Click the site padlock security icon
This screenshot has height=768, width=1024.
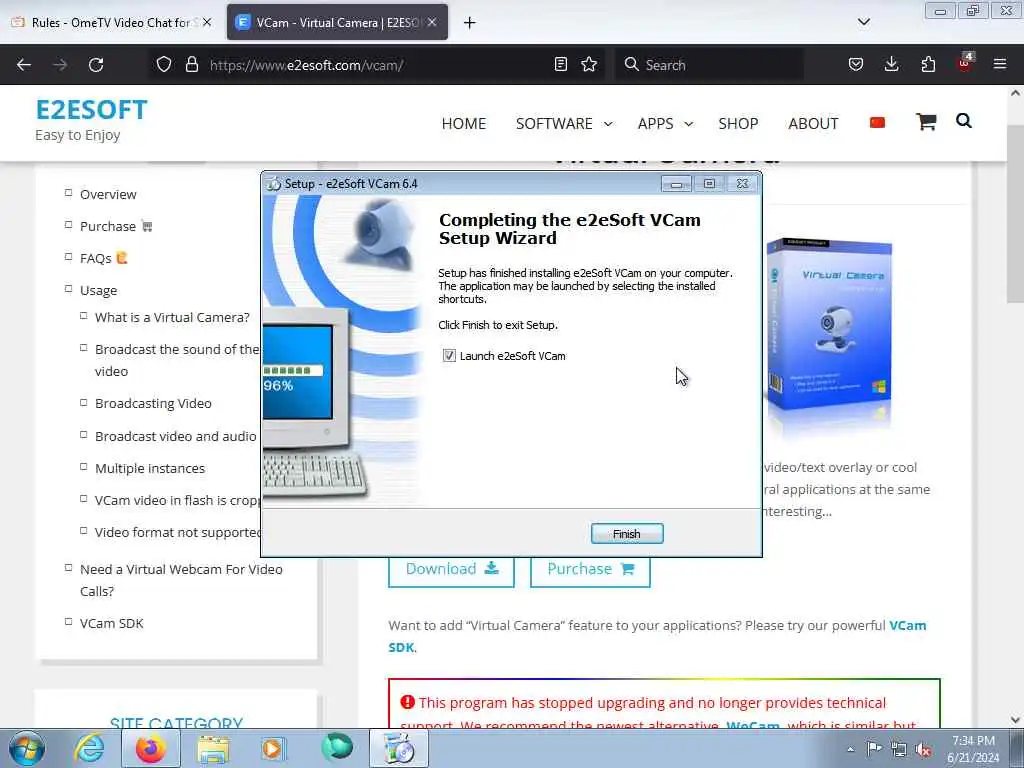tap(191, 64)
